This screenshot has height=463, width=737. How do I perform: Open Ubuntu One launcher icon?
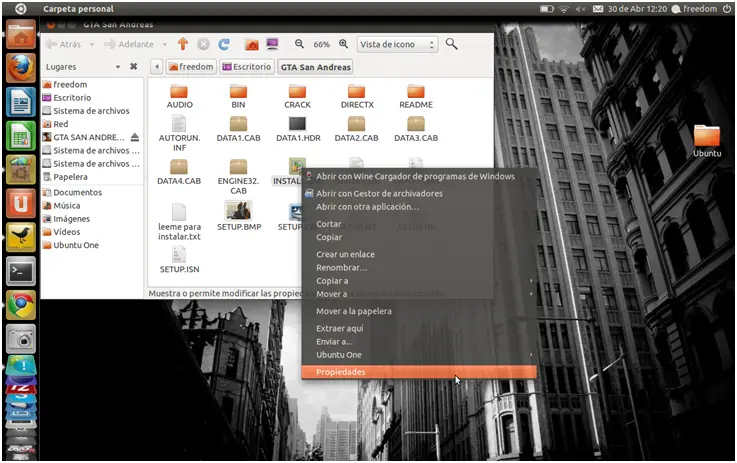pyautogui.click(x=21, y=204)
